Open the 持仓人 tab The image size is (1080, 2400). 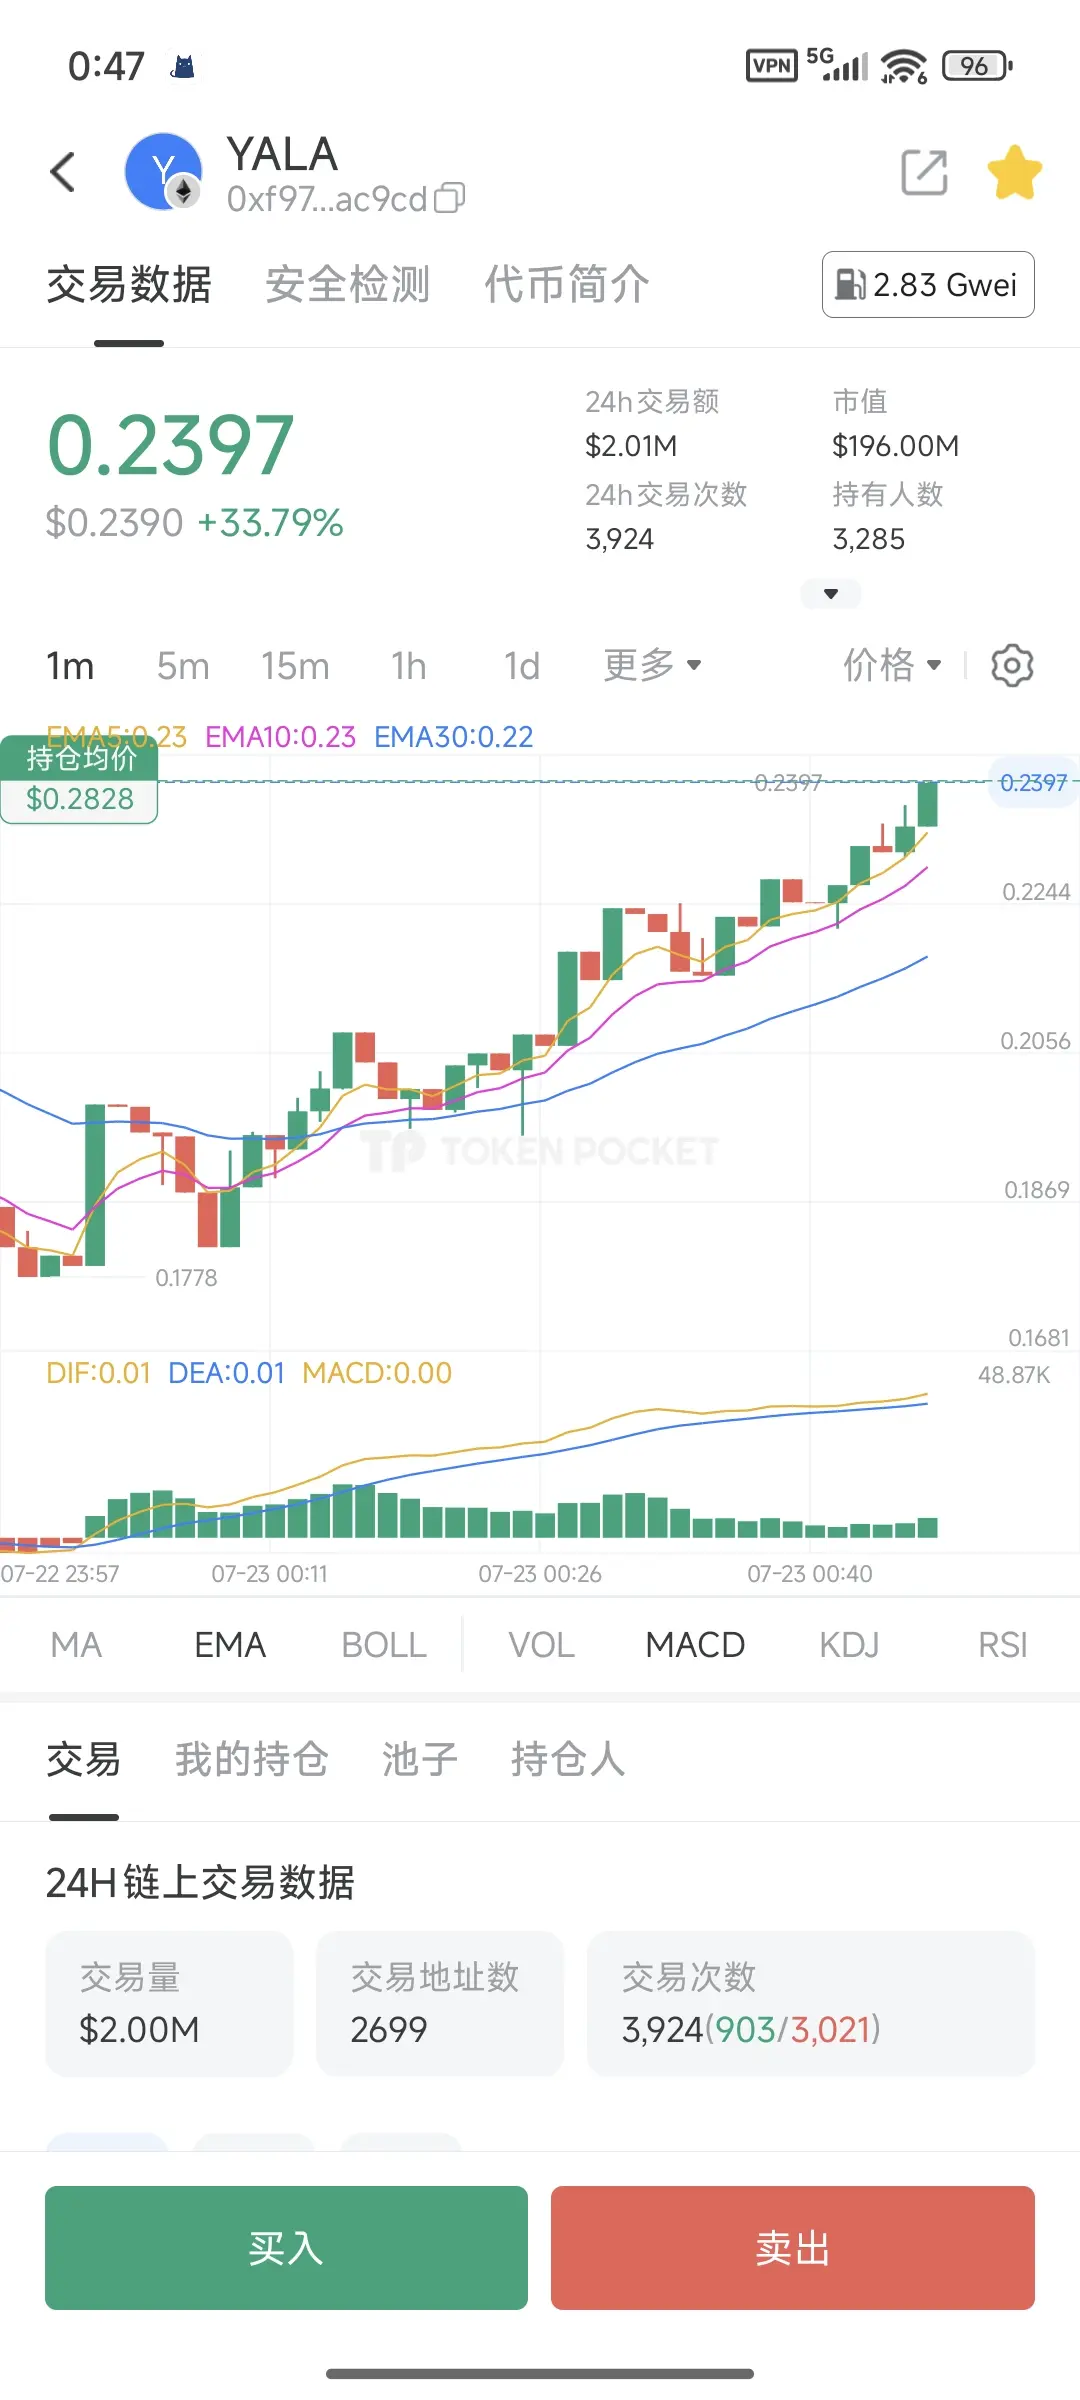pyautogui.click(x=568, y=1759)
